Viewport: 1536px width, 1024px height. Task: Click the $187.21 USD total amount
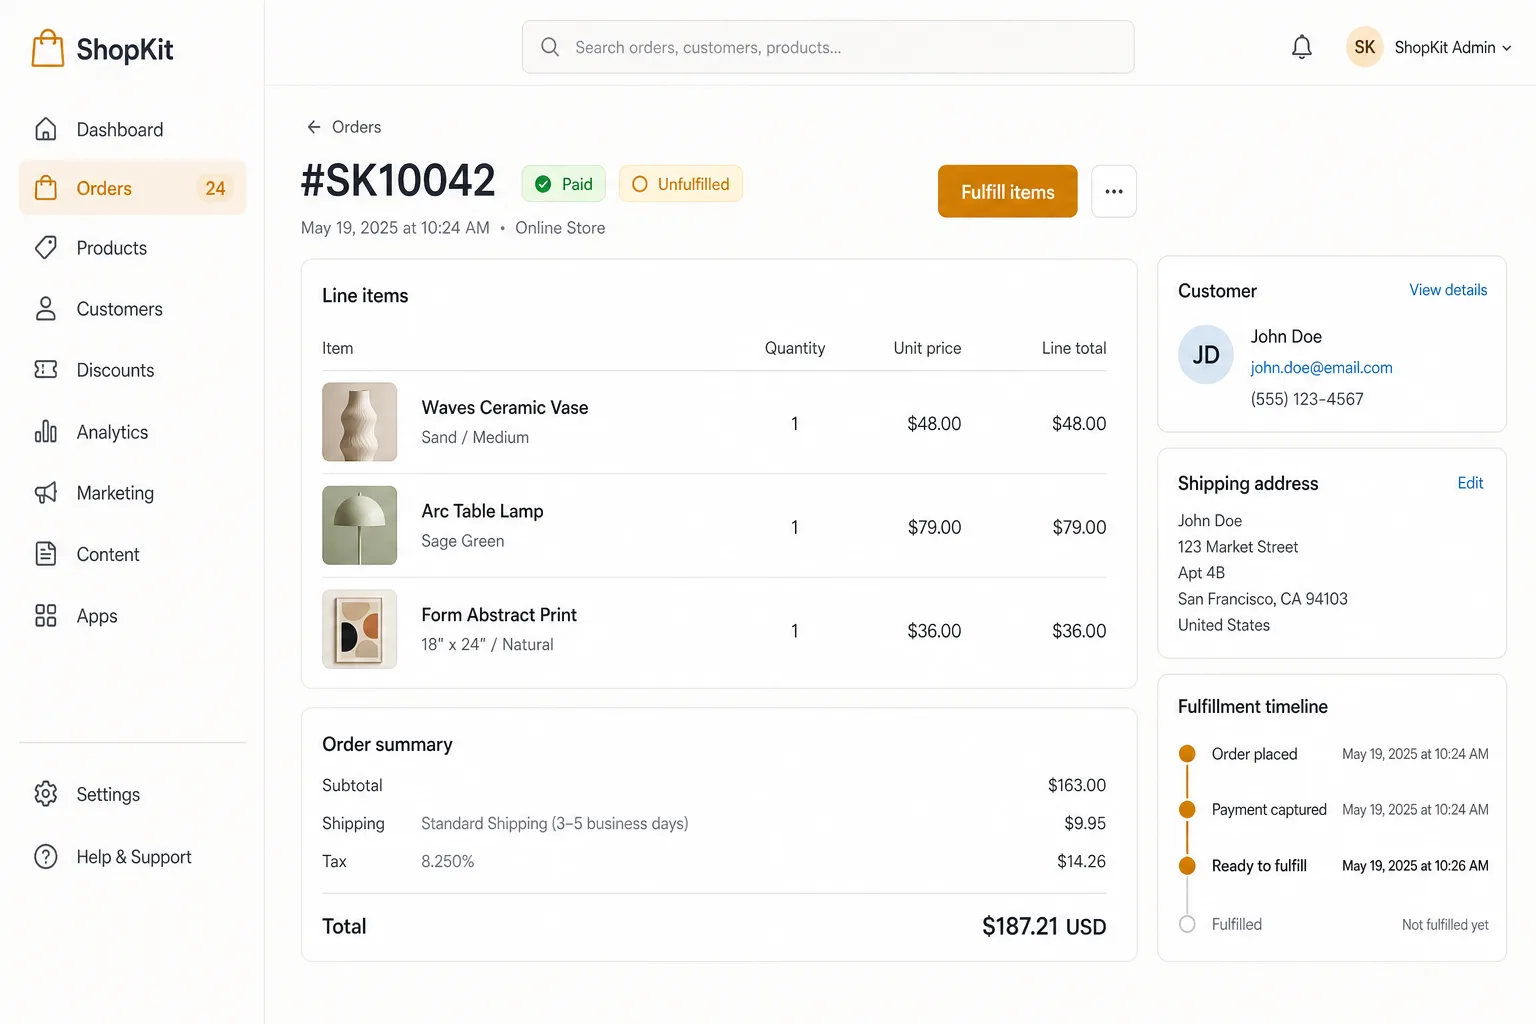point(1044,927)
